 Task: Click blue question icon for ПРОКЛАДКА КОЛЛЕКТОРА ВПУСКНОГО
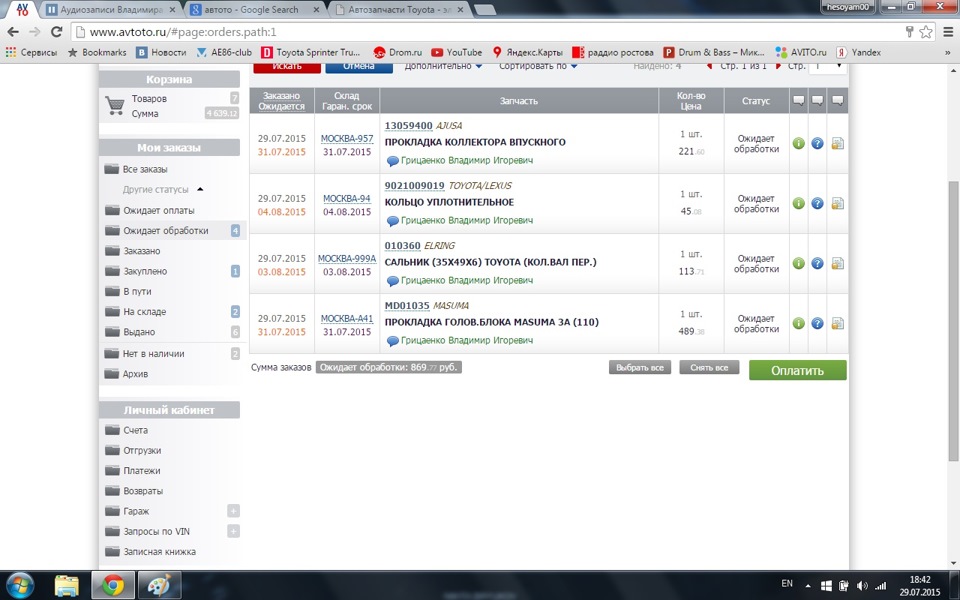817,143
